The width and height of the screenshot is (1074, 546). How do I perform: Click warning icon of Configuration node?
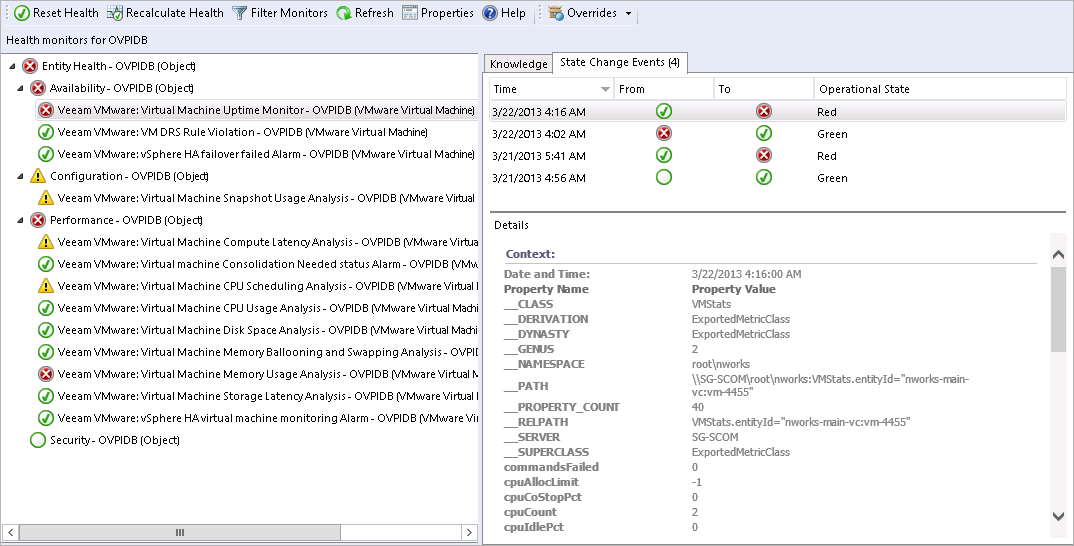[38, 176]
